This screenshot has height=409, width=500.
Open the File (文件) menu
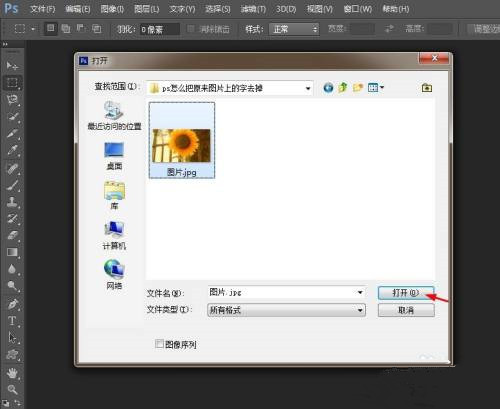pos(43,9)
